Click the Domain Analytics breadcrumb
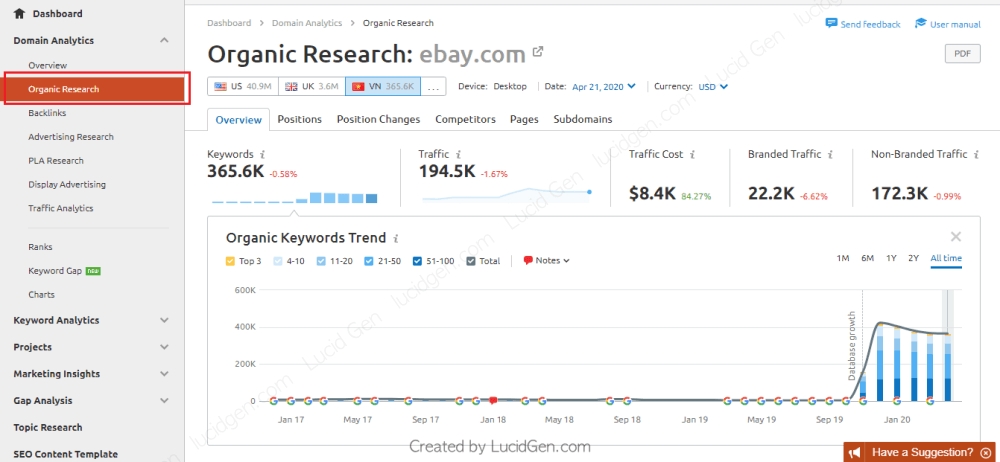 coord(307,23)
